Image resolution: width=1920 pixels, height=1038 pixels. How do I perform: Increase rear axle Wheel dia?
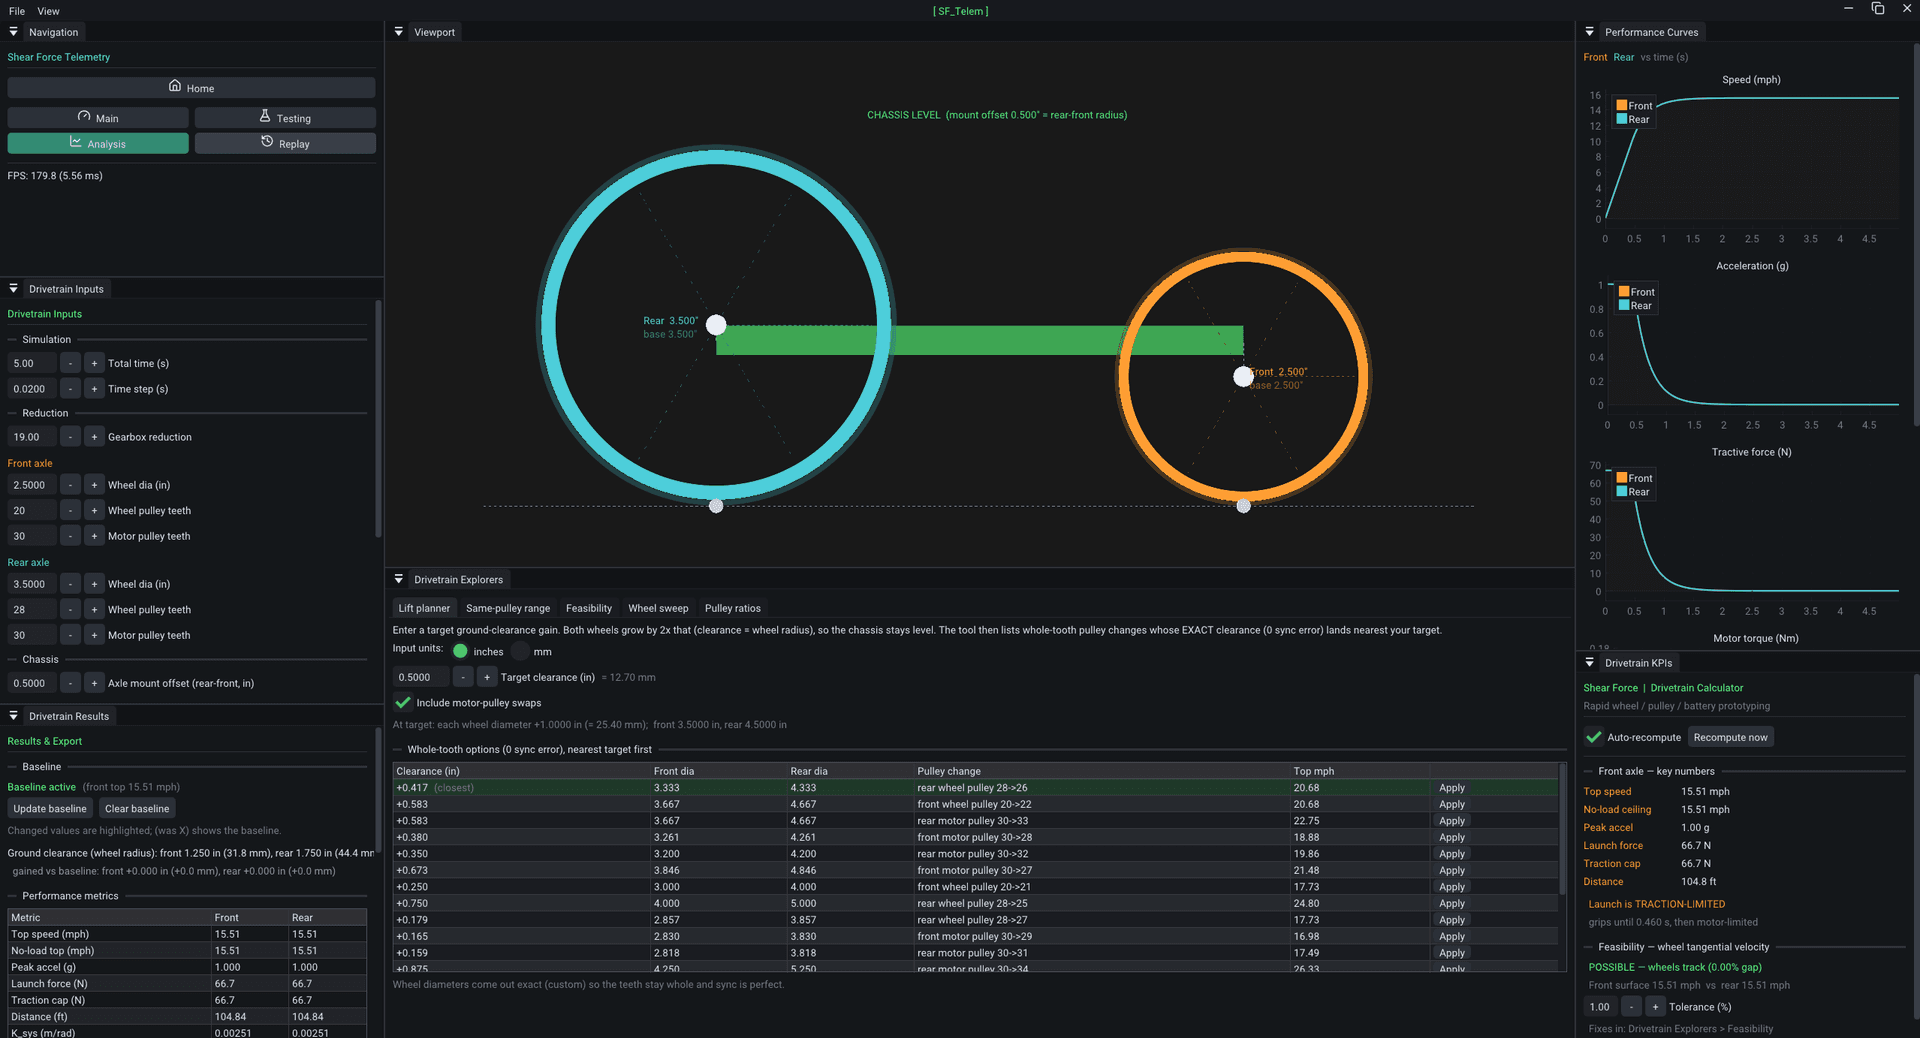point(94,584)
